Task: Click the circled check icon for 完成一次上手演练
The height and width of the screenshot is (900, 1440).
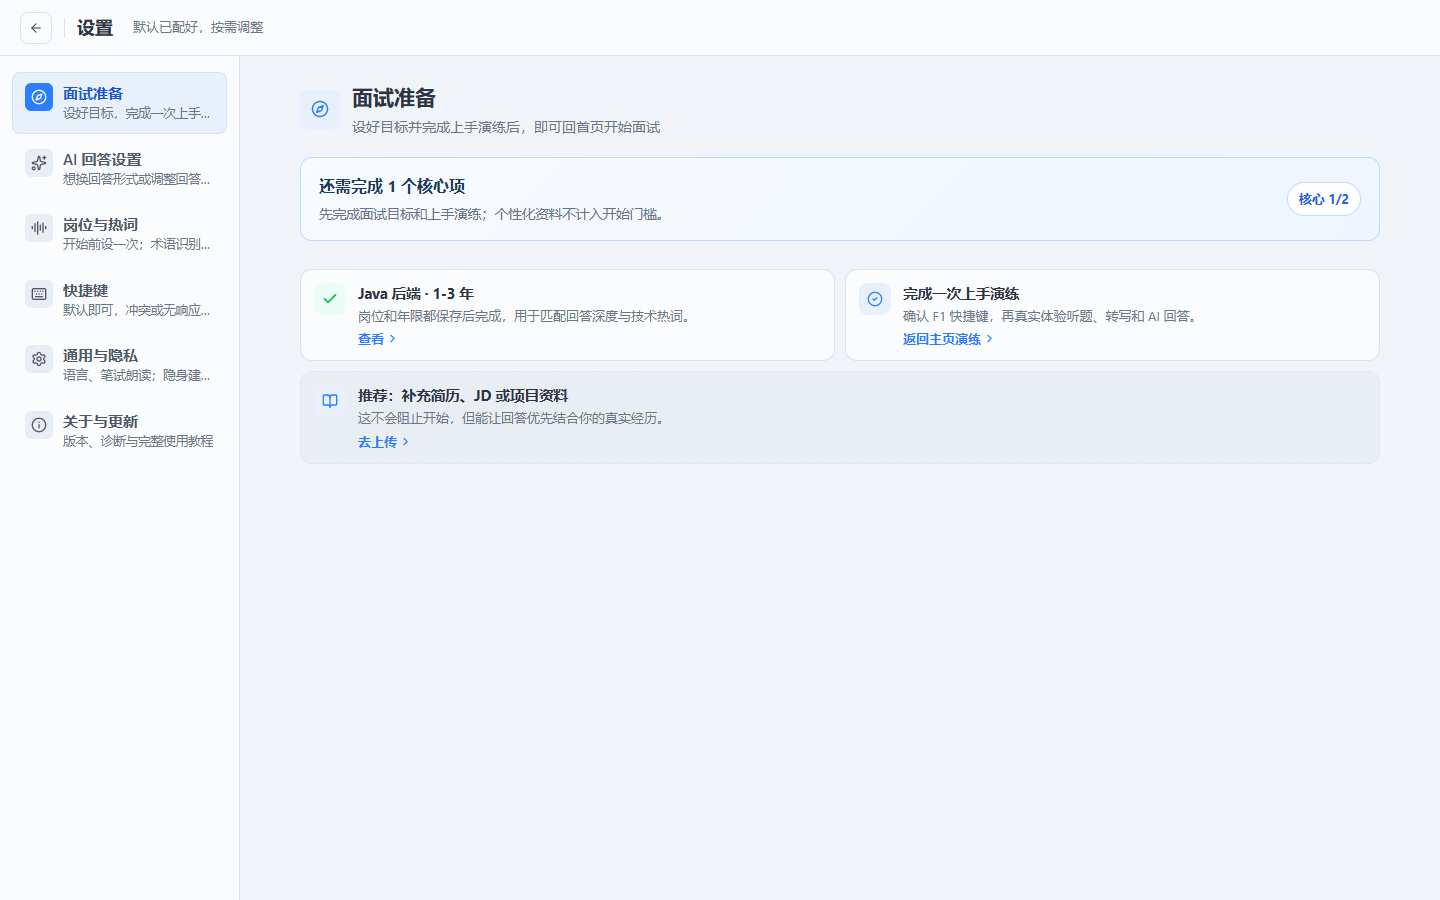Action: click(875, 298)
